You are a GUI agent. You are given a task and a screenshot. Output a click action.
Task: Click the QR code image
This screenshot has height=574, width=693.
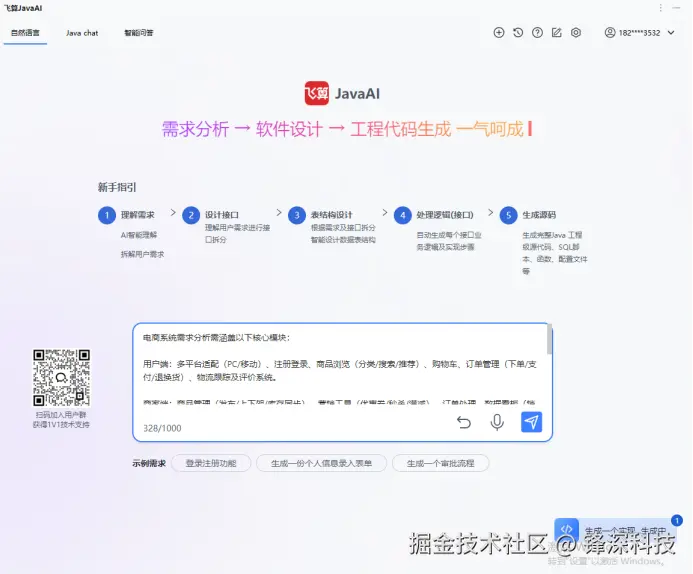[61, 378]
